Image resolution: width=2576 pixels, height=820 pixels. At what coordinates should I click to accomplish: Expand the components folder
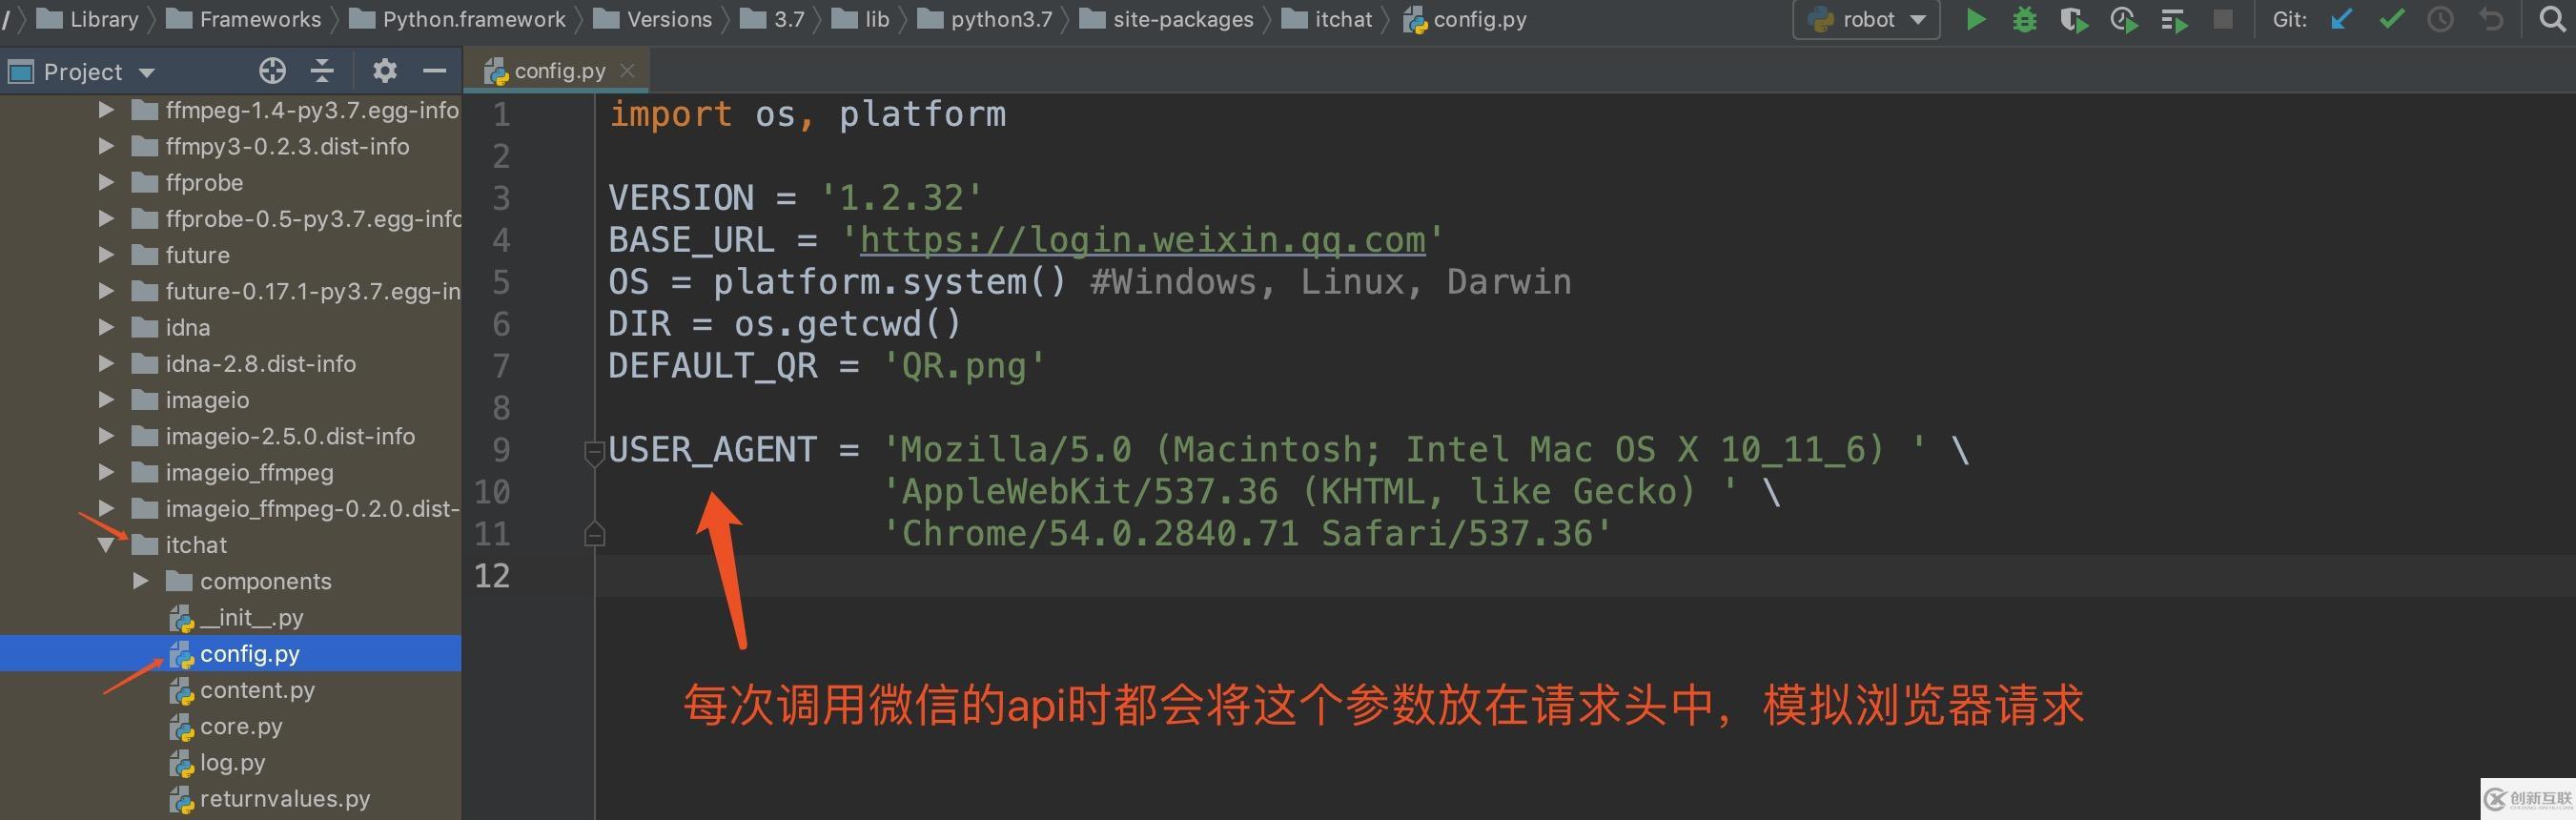[141, 581]
